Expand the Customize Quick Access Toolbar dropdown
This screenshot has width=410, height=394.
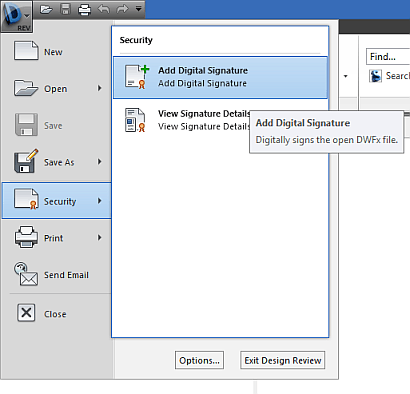coord(138,9)
